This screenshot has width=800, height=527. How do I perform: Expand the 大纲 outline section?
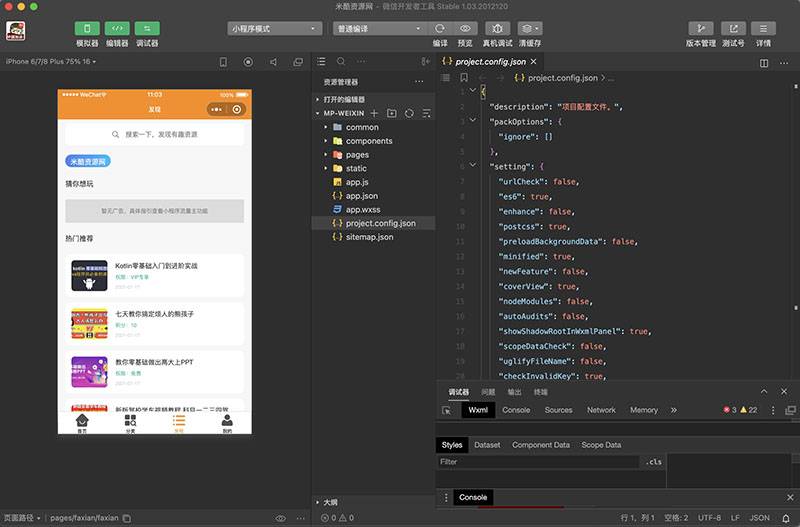[x=330, y=502]
